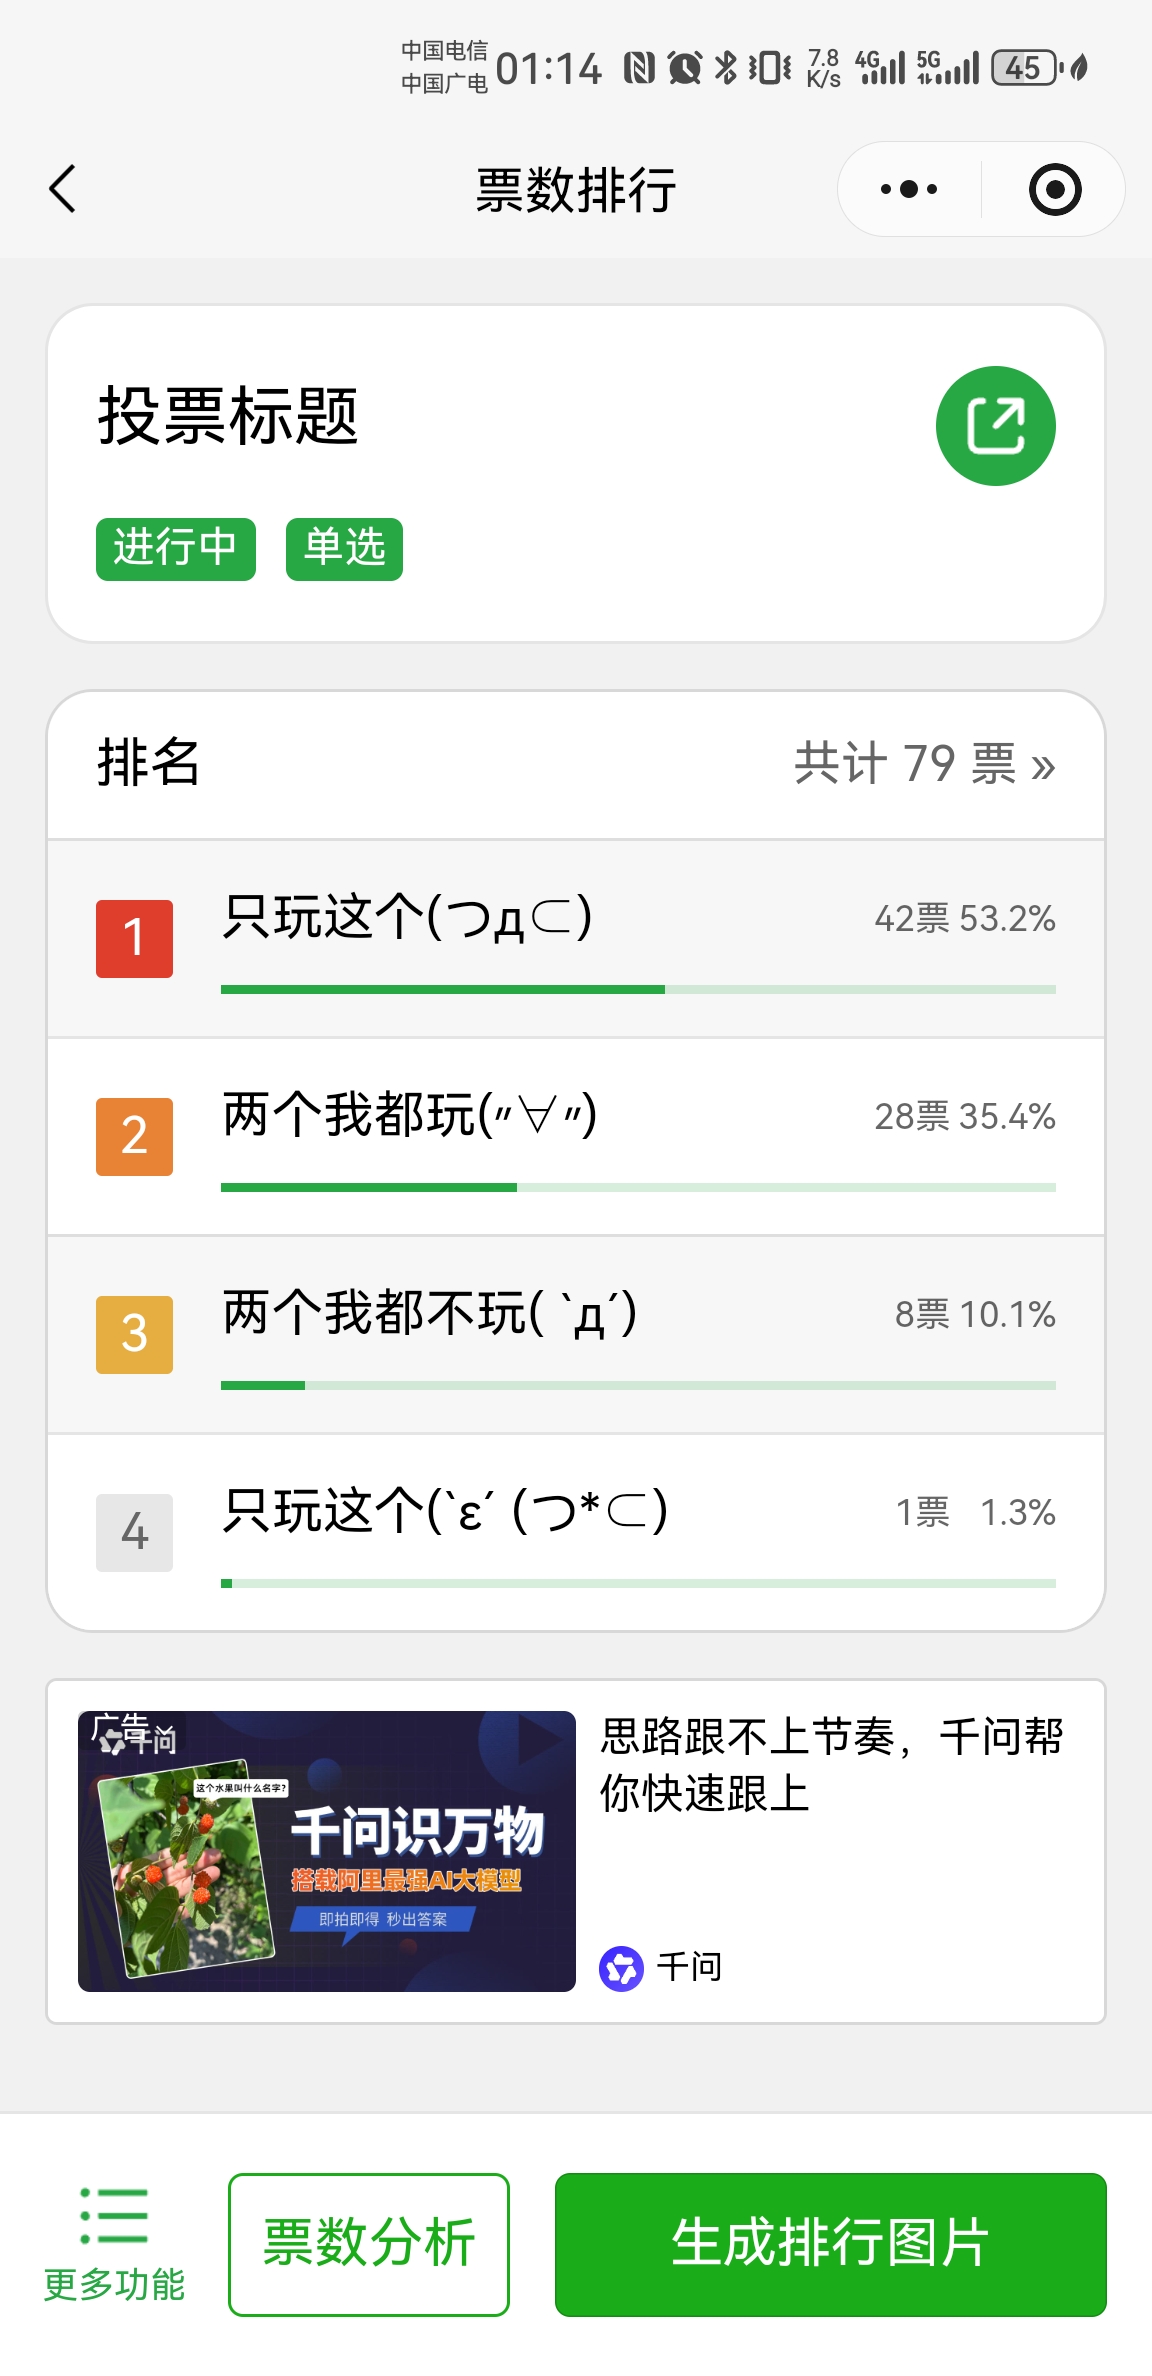Tap the 进行中 status tag
Viewport: 1152px width, 2376px height.
[x=176, y=549]
